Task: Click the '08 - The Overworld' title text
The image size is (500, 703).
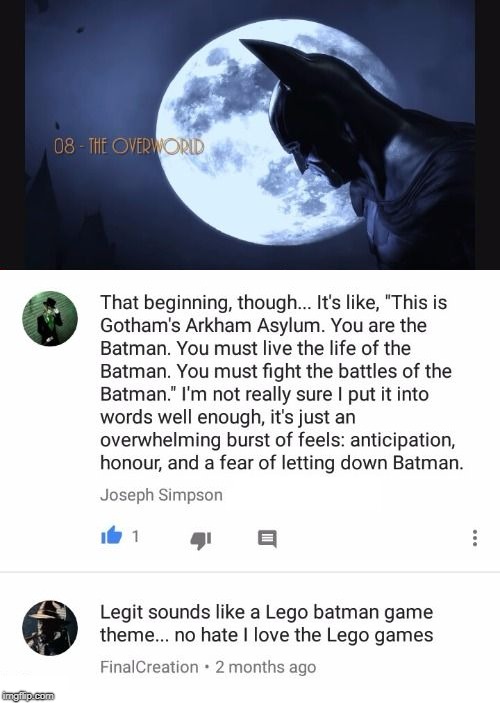Action: click(x=129, y=147)
